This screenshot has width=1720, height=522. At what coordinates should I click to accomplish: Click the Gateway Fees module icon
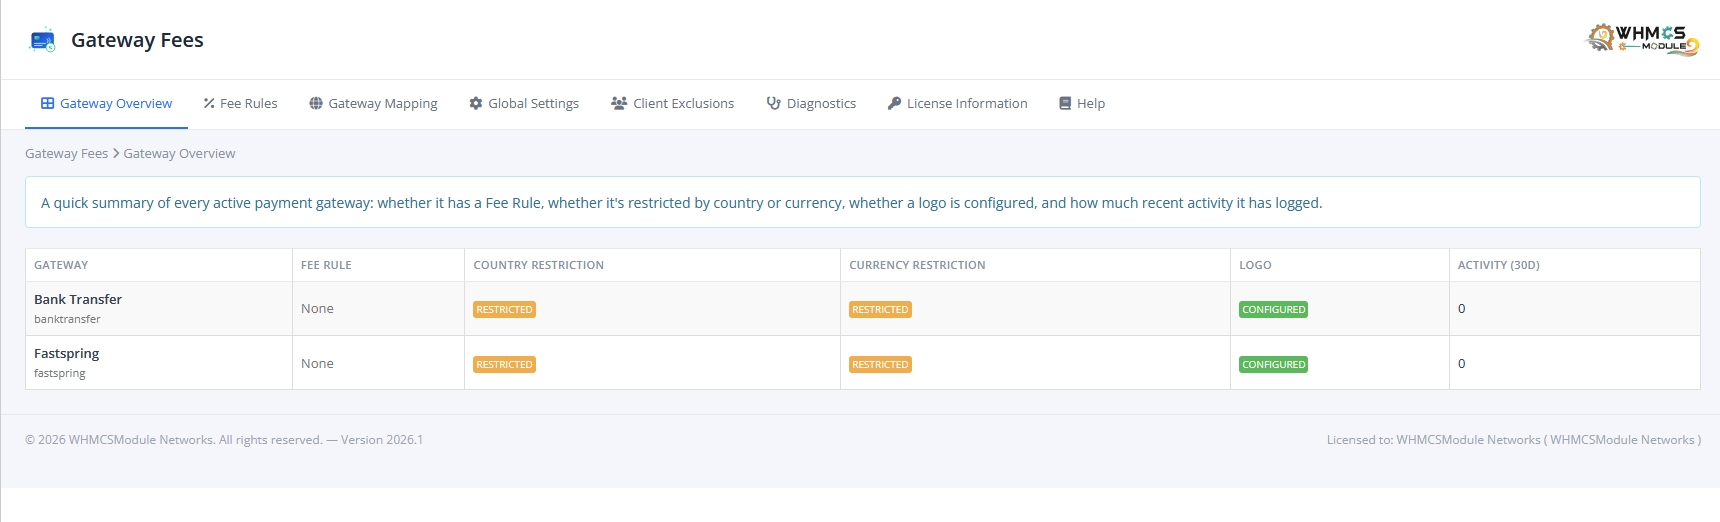43,40
